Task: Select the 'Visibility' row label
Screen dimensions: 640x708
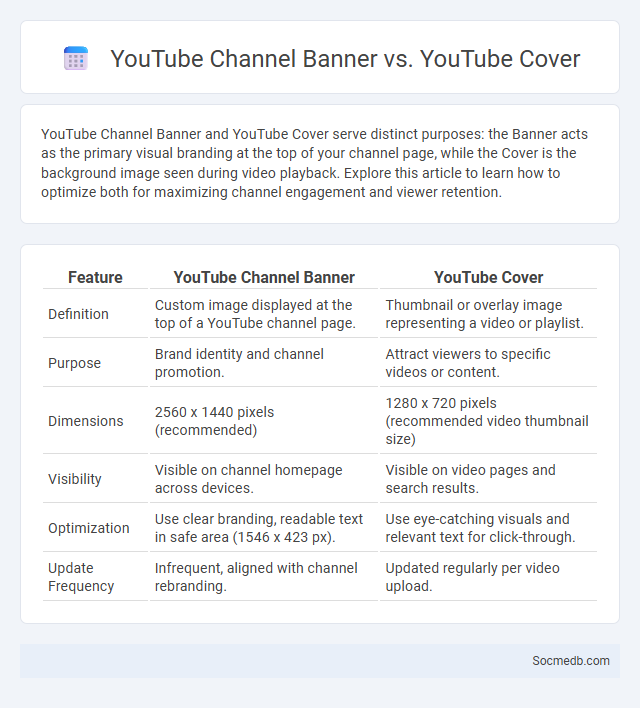Action: tap(75, 479)
